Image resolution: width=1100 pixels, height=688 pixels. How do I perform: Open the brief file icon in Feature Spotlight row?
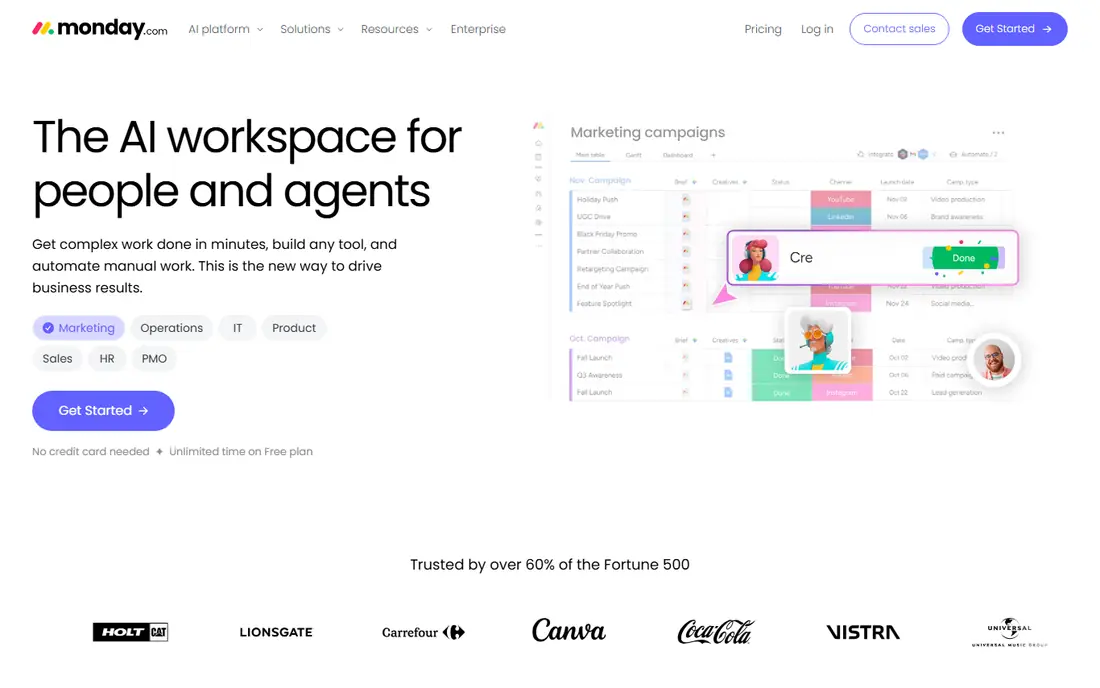coord(686,304)
